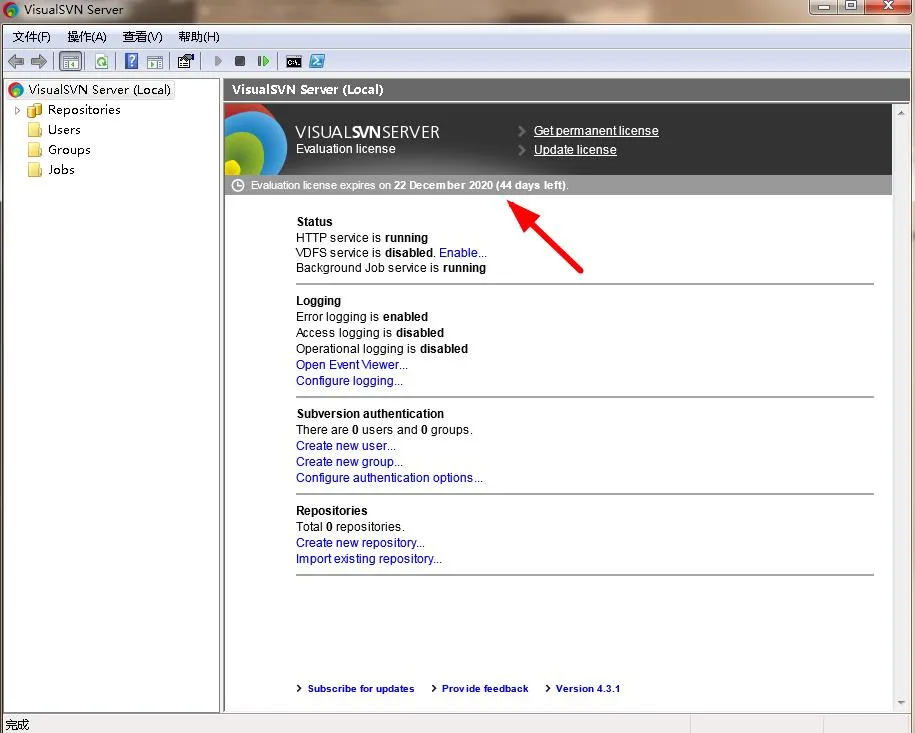Click the green Refresh toolbar icon
915x733 pixels.
tap(101, 62)
